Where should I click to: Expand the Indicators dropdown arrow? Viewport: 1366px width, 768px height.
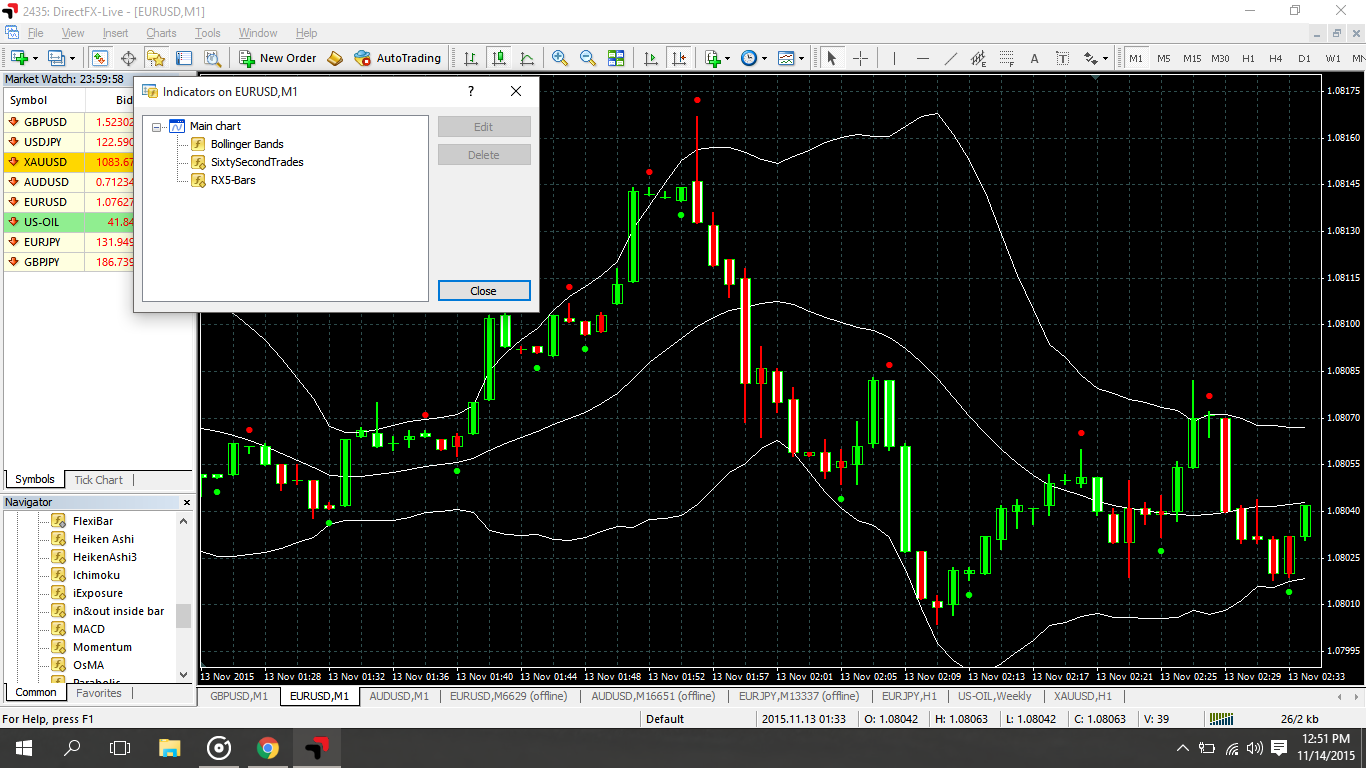click(x=727, y=58)
